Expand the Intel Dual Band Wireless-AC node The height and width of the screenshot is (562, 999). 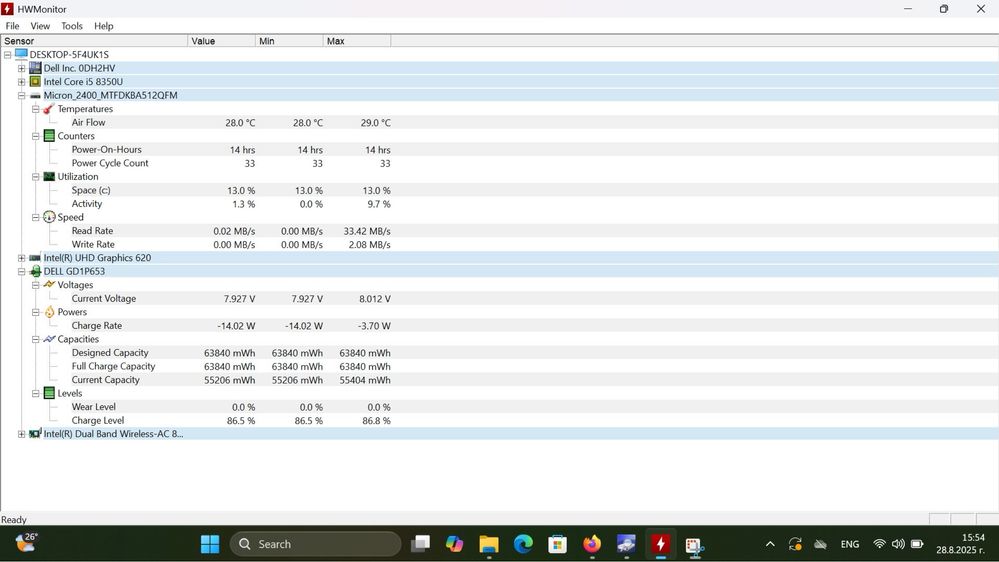click(x=22, y=434)
